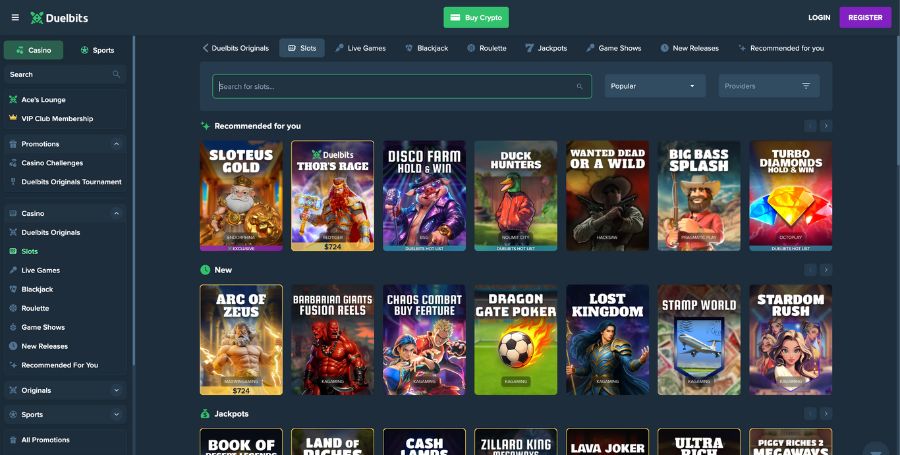Select the Game Shows top tab
The image size is (900, 455).
pos(614,48)
